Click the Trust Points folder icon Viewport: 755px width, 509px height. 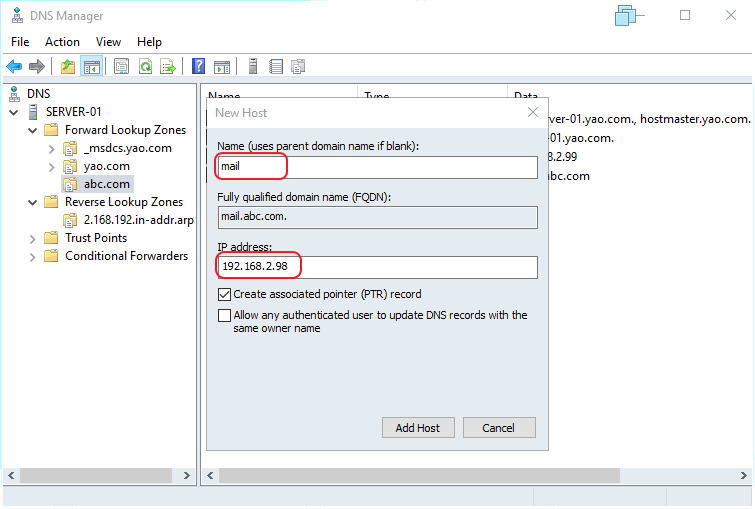tap(51, 238)
